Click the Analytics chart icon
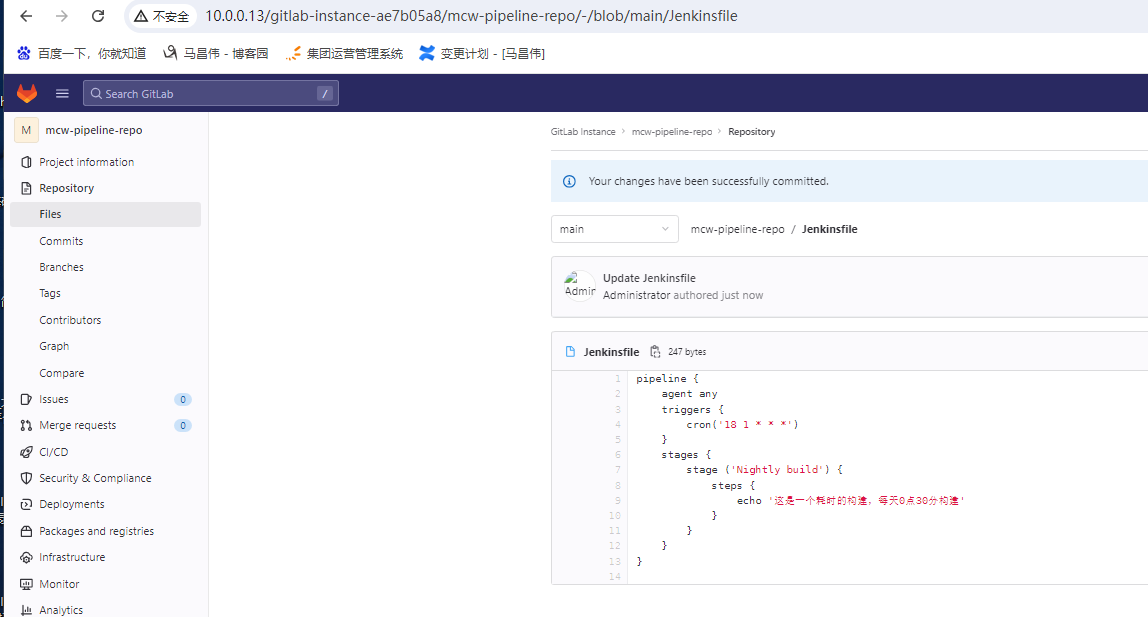This screenshot has height=617, width=1148. 26,610
